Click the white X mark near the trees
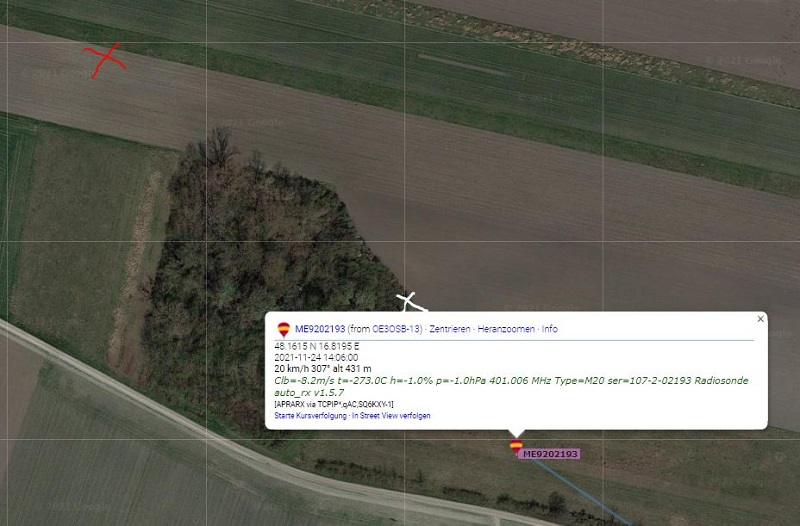 click(x=410, y=302)
